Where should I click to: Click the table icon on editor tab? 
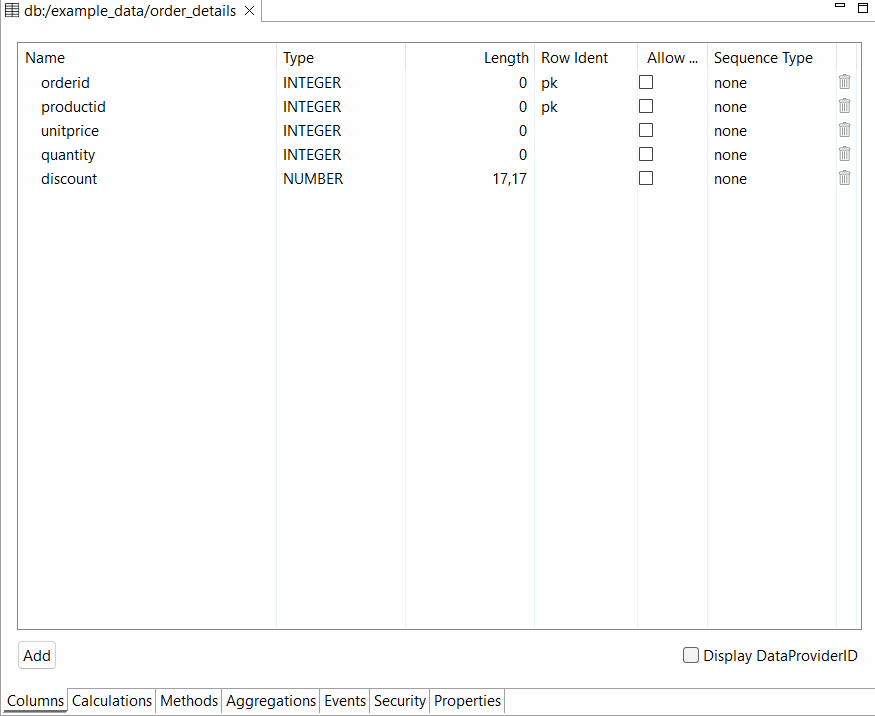click(x=12, y=11)
